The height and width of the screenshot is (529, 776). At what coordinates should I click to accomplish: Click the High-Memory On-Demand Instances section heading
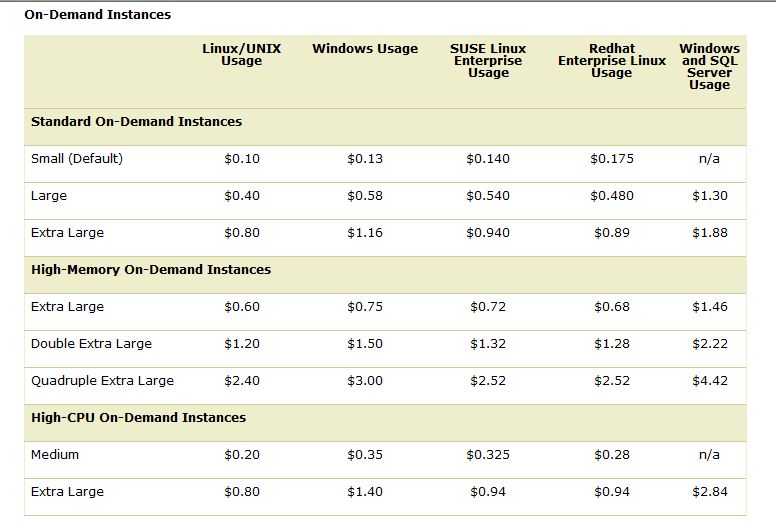(x=151, y=270)
